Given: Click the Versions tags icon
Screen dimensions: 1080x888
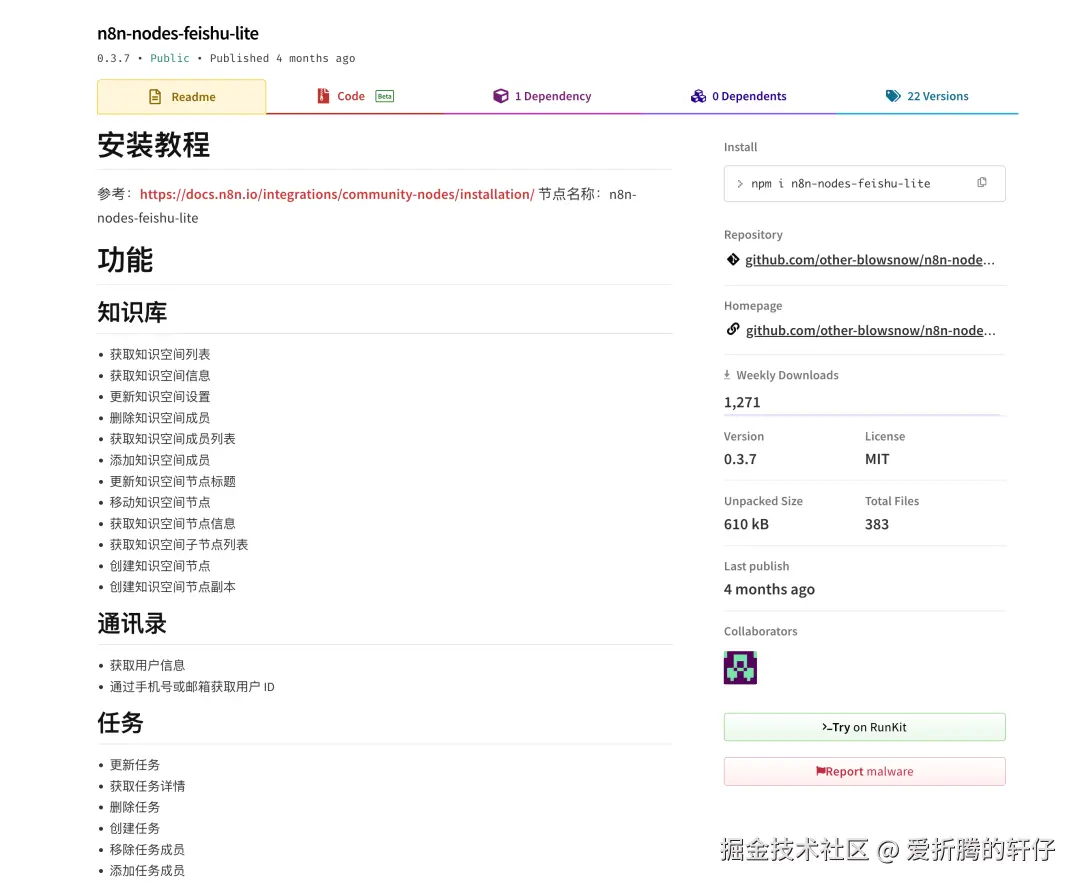Looking at the screenshot, I should tap(893, 96).
